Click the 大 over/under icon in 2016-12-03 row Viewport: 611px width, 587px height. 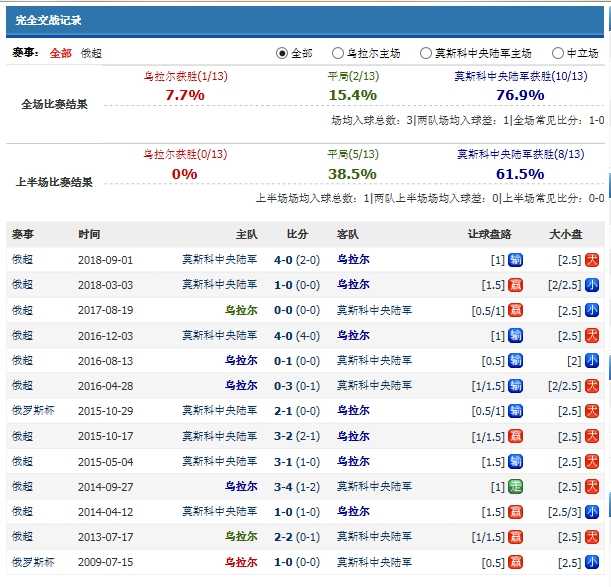tap(592, 336)
